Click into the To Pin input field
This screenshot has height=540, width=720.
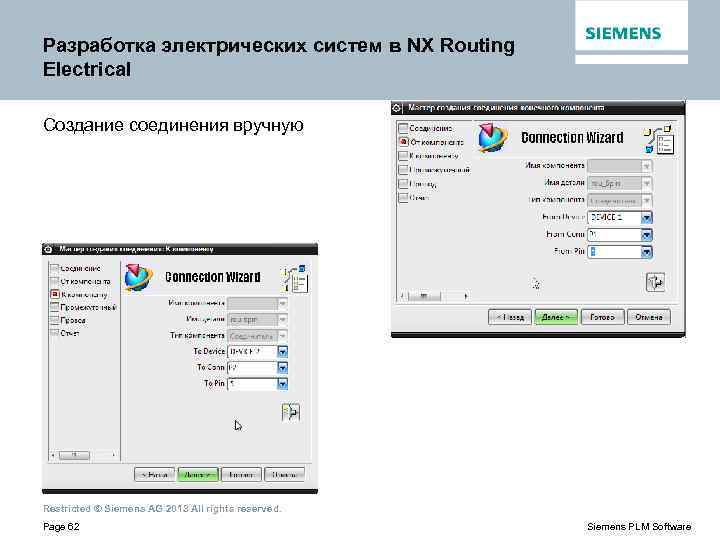253,384
